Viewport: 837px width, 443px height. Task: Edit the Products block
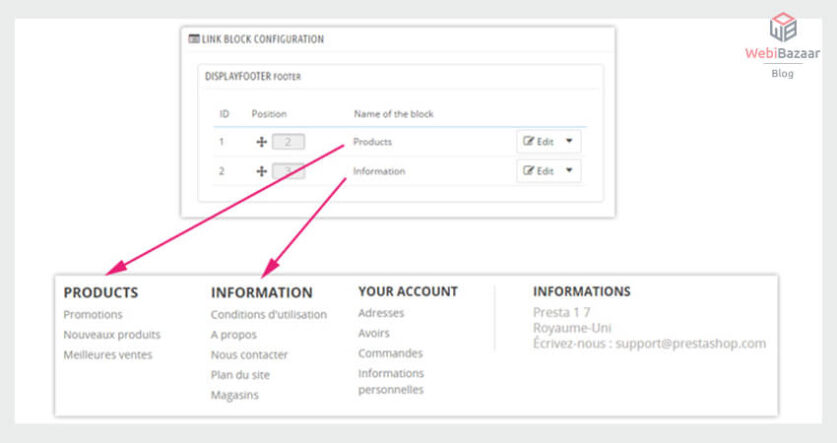(538, 142)
